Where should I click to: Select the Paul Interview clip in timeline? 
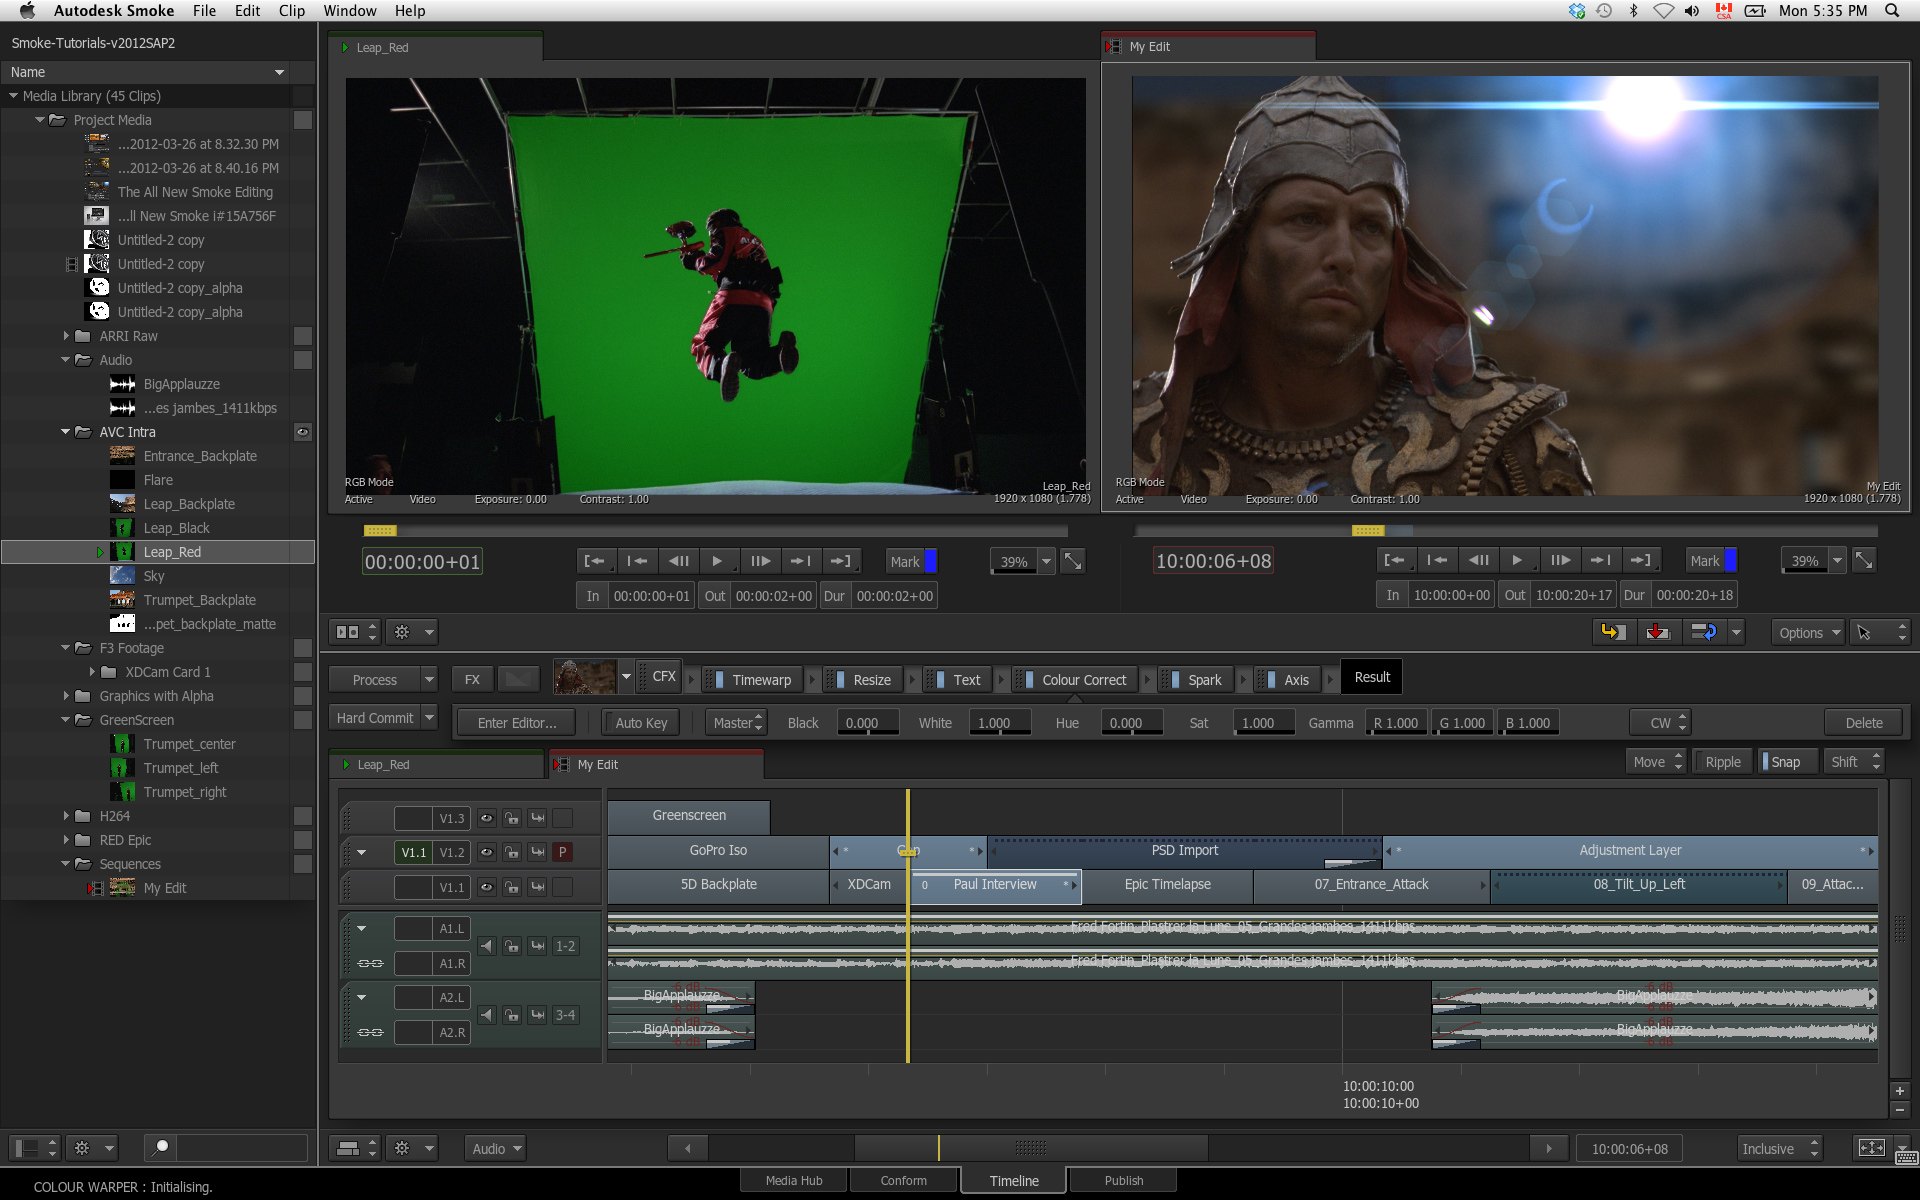click(x=994, y=885)
